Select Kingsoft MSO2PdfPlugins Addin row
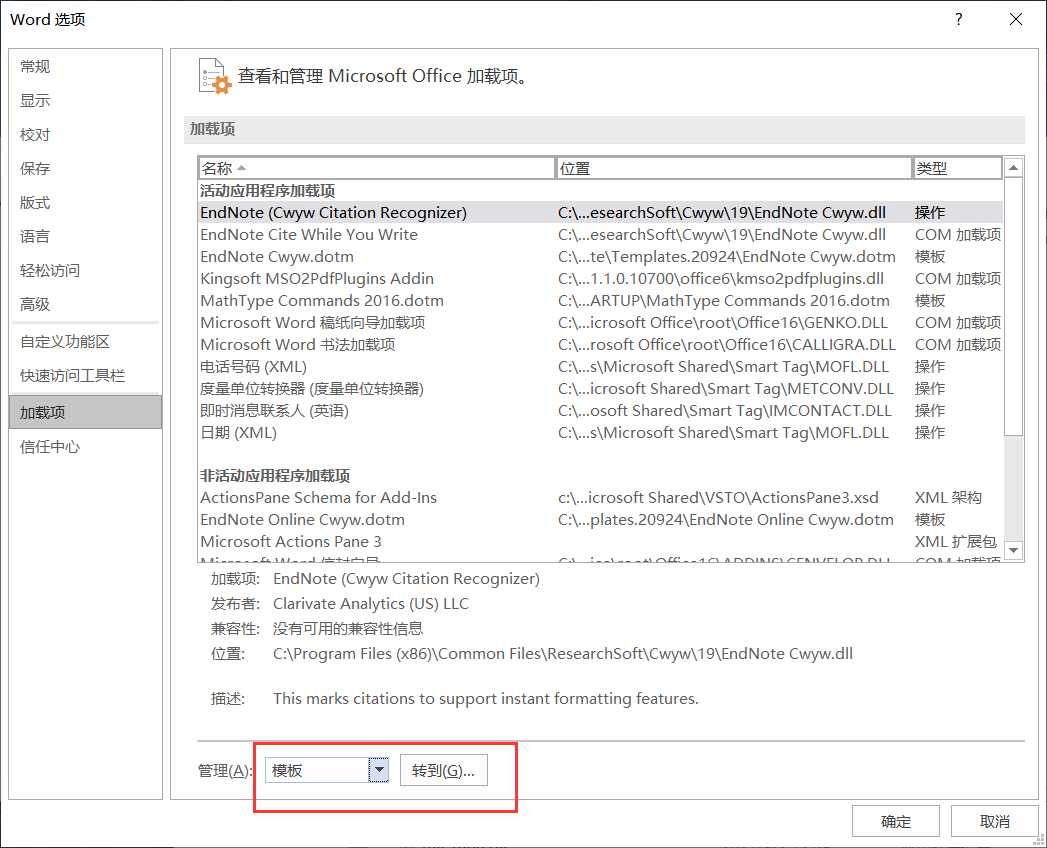Viewport: 1047px width, 848px height. pos(600,278)
